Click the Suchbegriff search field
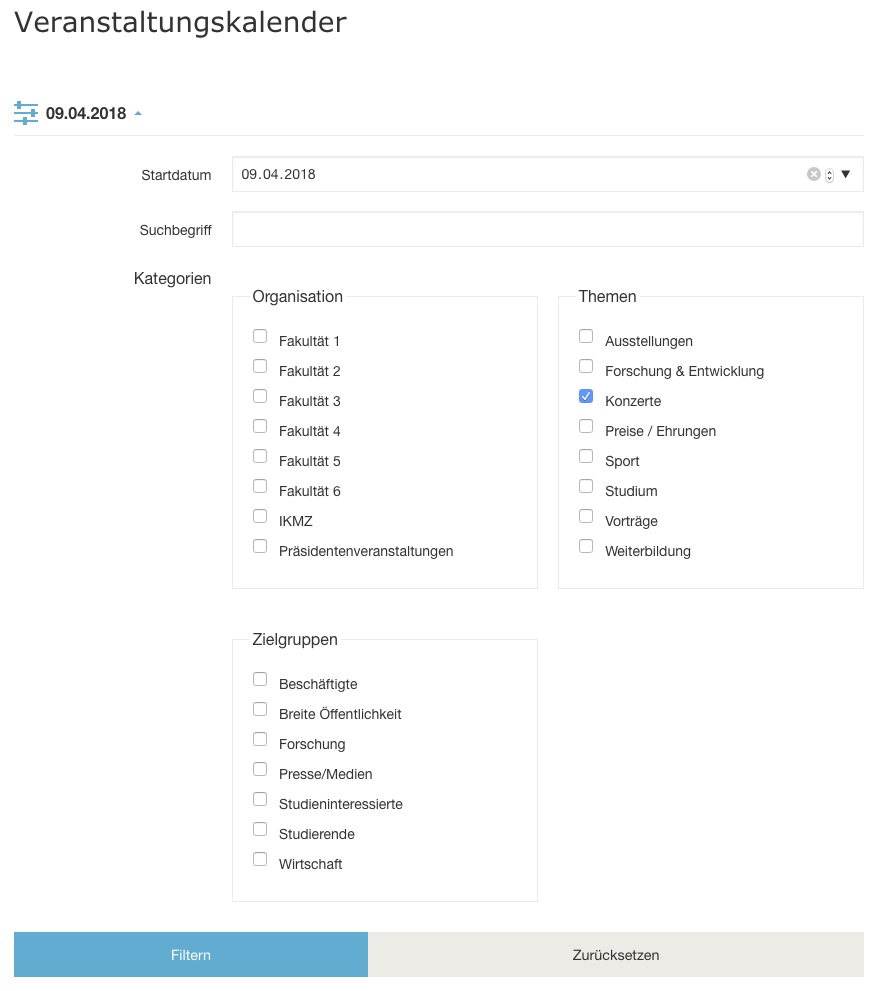Screen dimensions: 873x991 point(547,229)
